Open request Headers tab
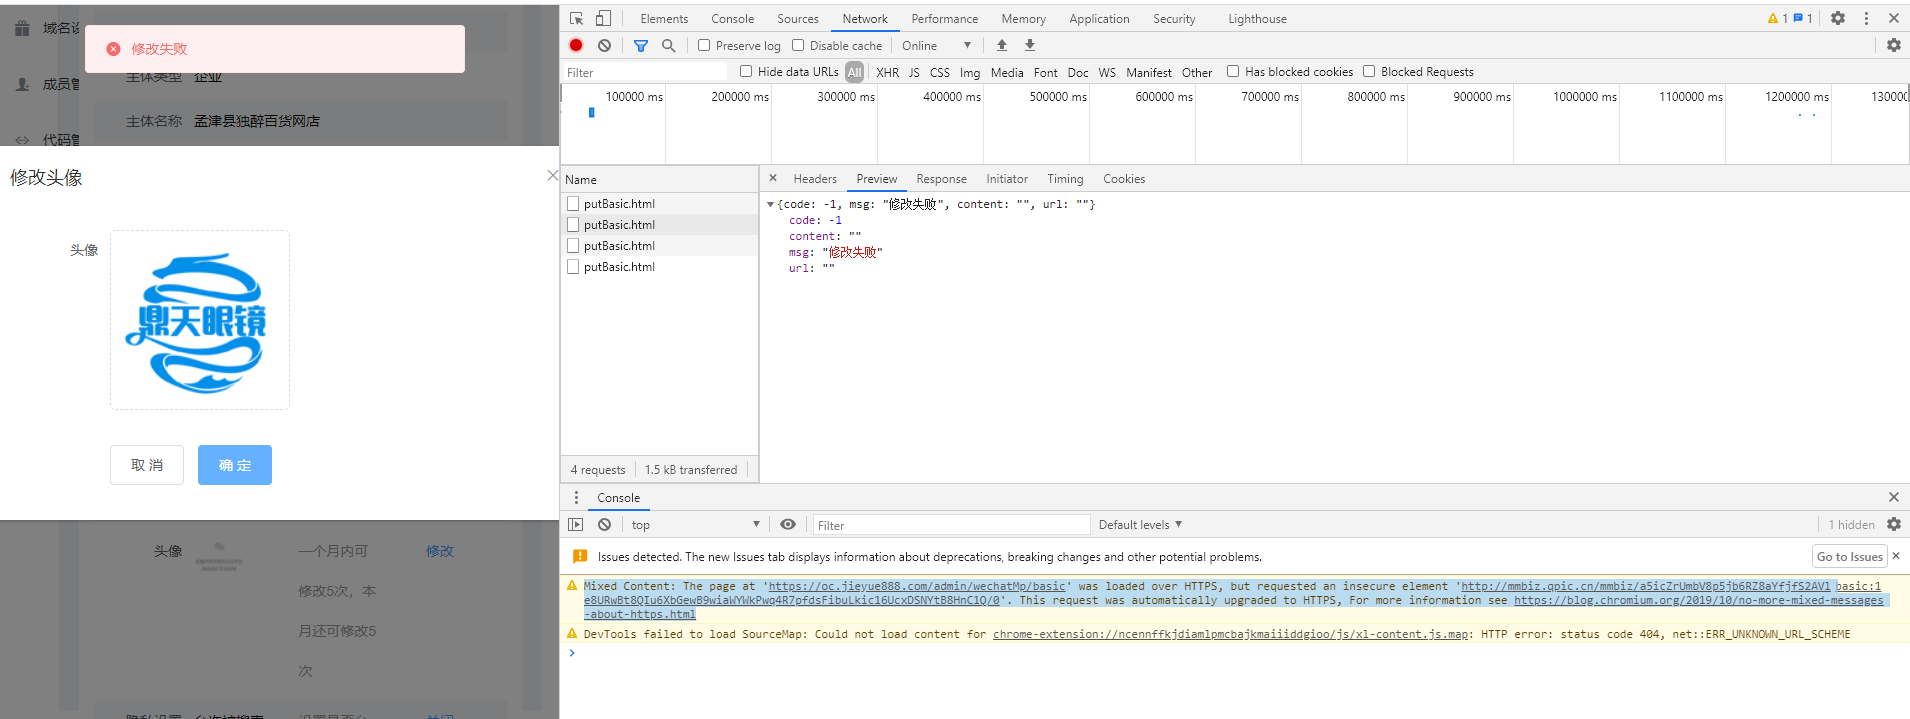The width and height of the screenshot is (1910, 719). (815, 178)
